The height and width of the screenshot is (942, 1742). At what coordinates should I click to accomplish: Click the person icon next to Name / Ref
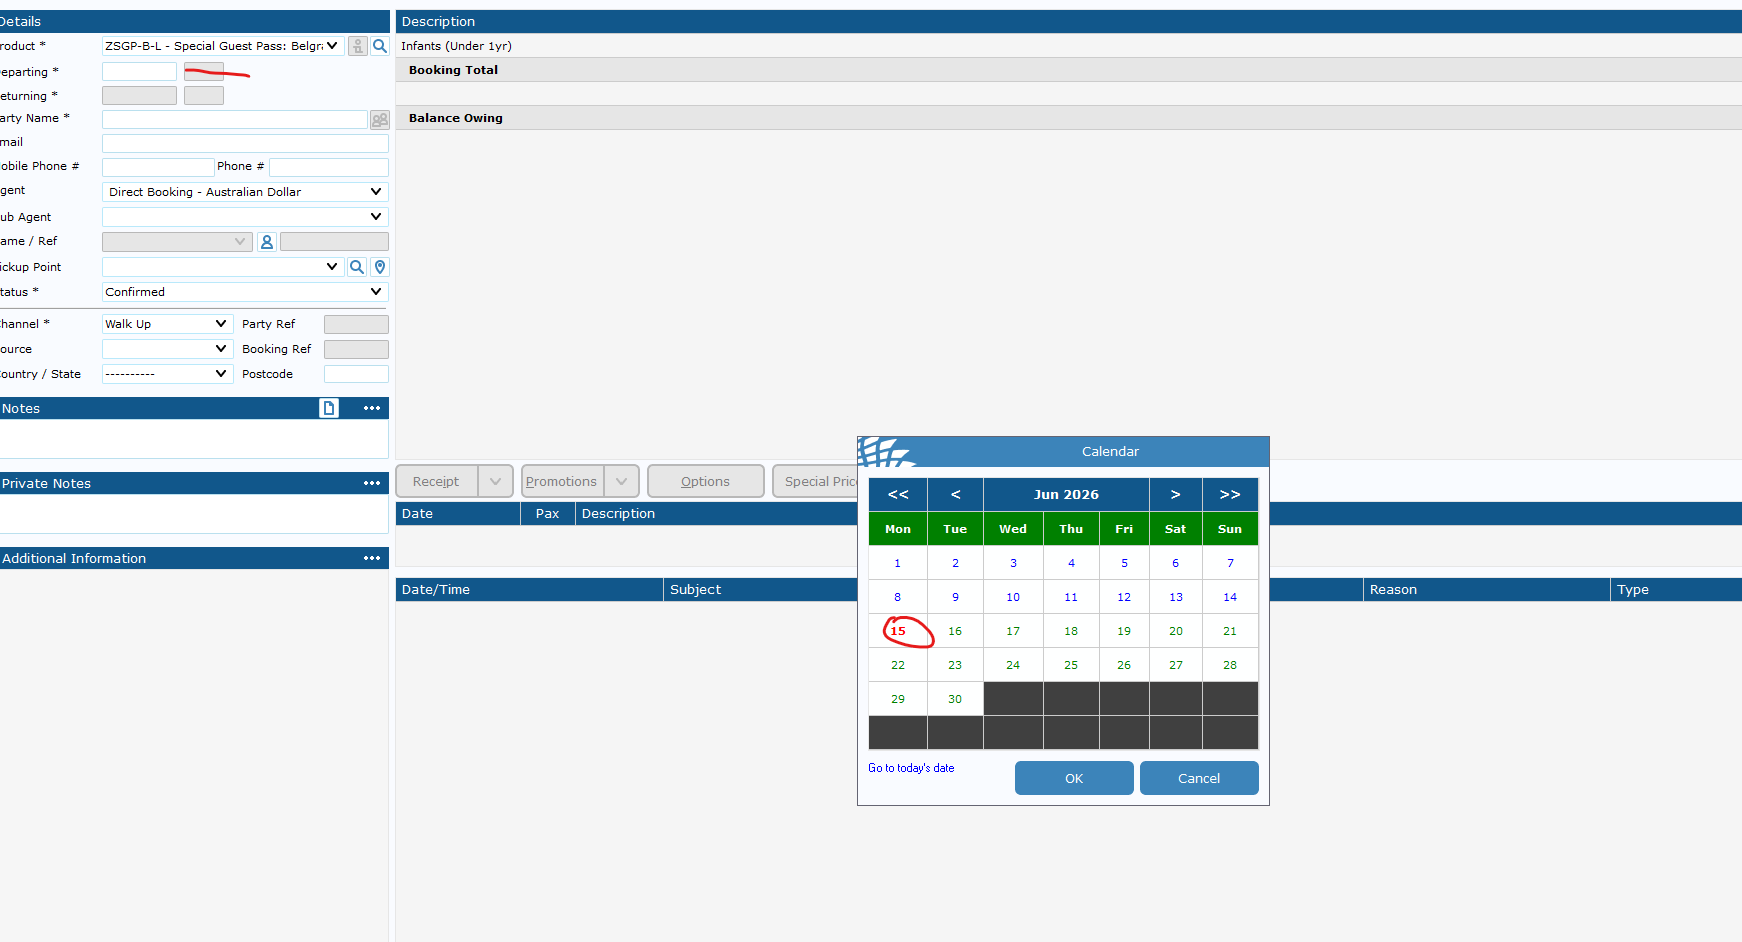pos(267,242)
